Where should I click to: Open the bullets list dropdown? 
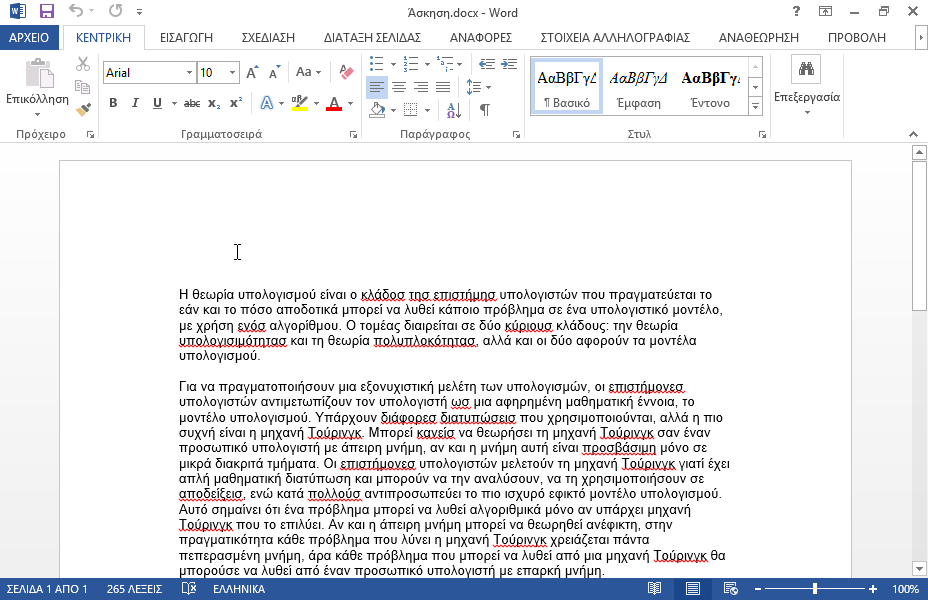[x=393, y=64]
